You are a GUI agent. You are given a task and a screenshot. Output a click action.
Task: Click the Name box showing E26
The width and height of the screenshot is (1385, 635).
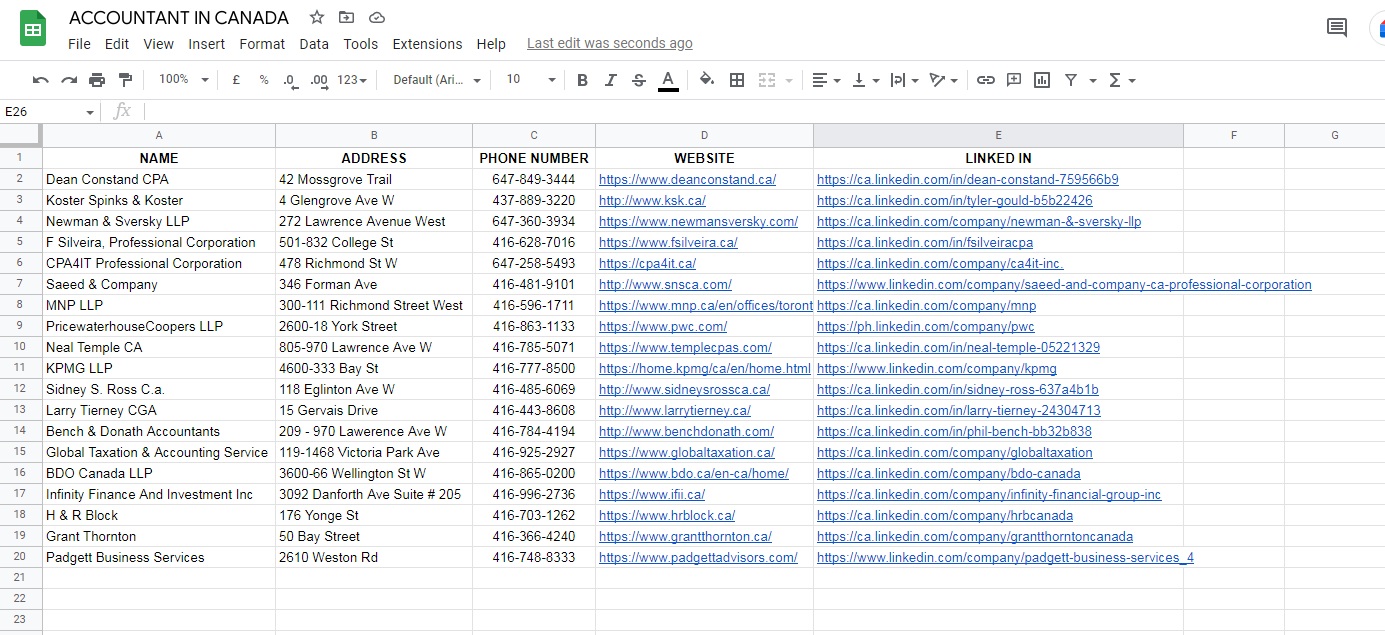click(x=50, y=111)
